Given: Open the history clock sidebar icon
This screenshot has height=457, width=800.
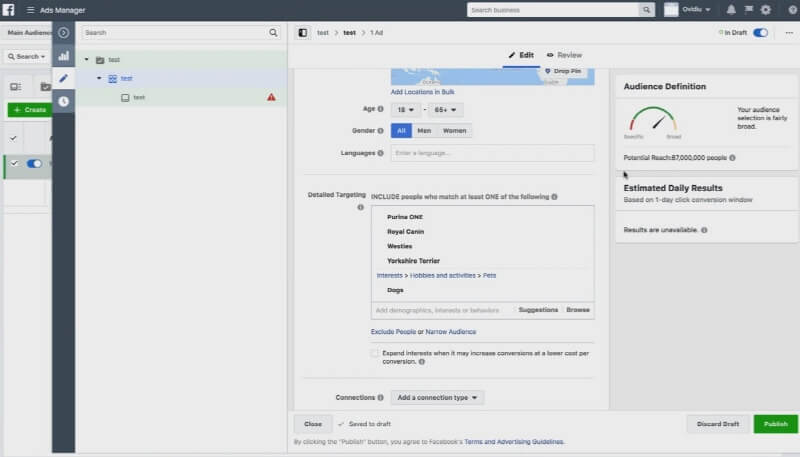Looking at the screenshot, I should click(x=63, y=101).
